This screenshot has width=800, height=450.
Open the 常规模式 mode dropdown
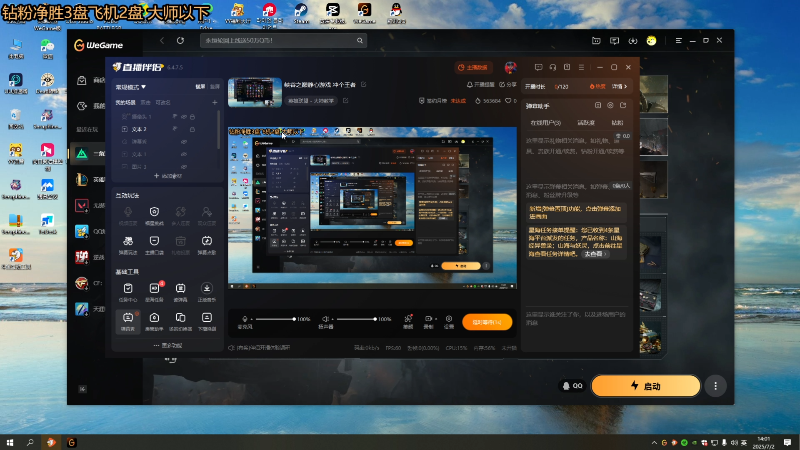tap(131, 87)
